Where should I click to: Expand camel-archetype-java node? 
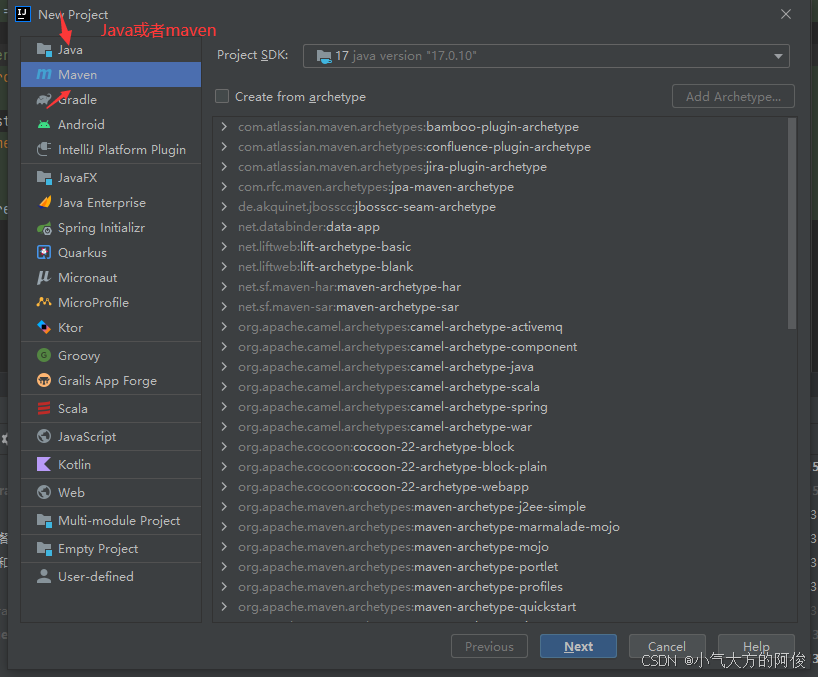pyautogui.click(x=224, y=367)
